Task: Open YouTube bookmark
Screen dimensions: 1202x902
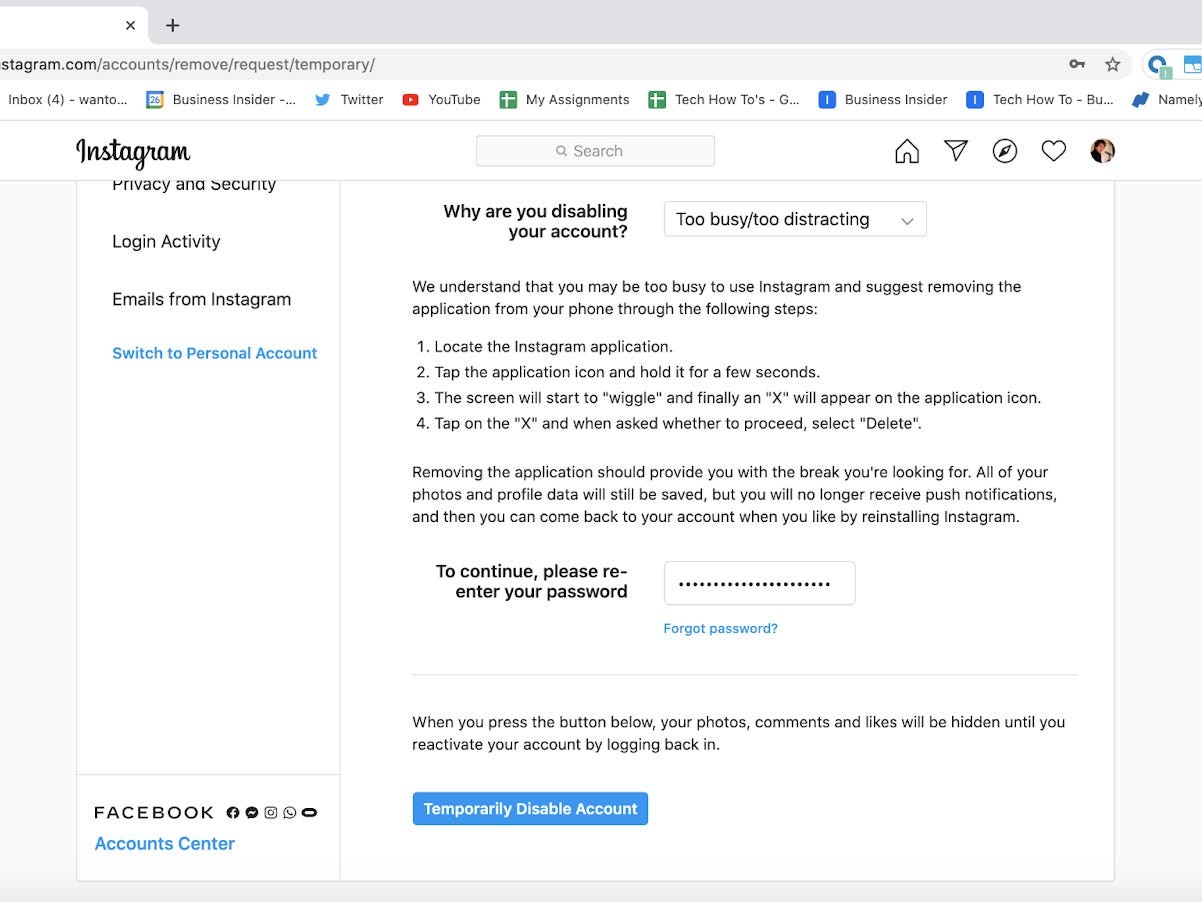Action: (441, 99)
